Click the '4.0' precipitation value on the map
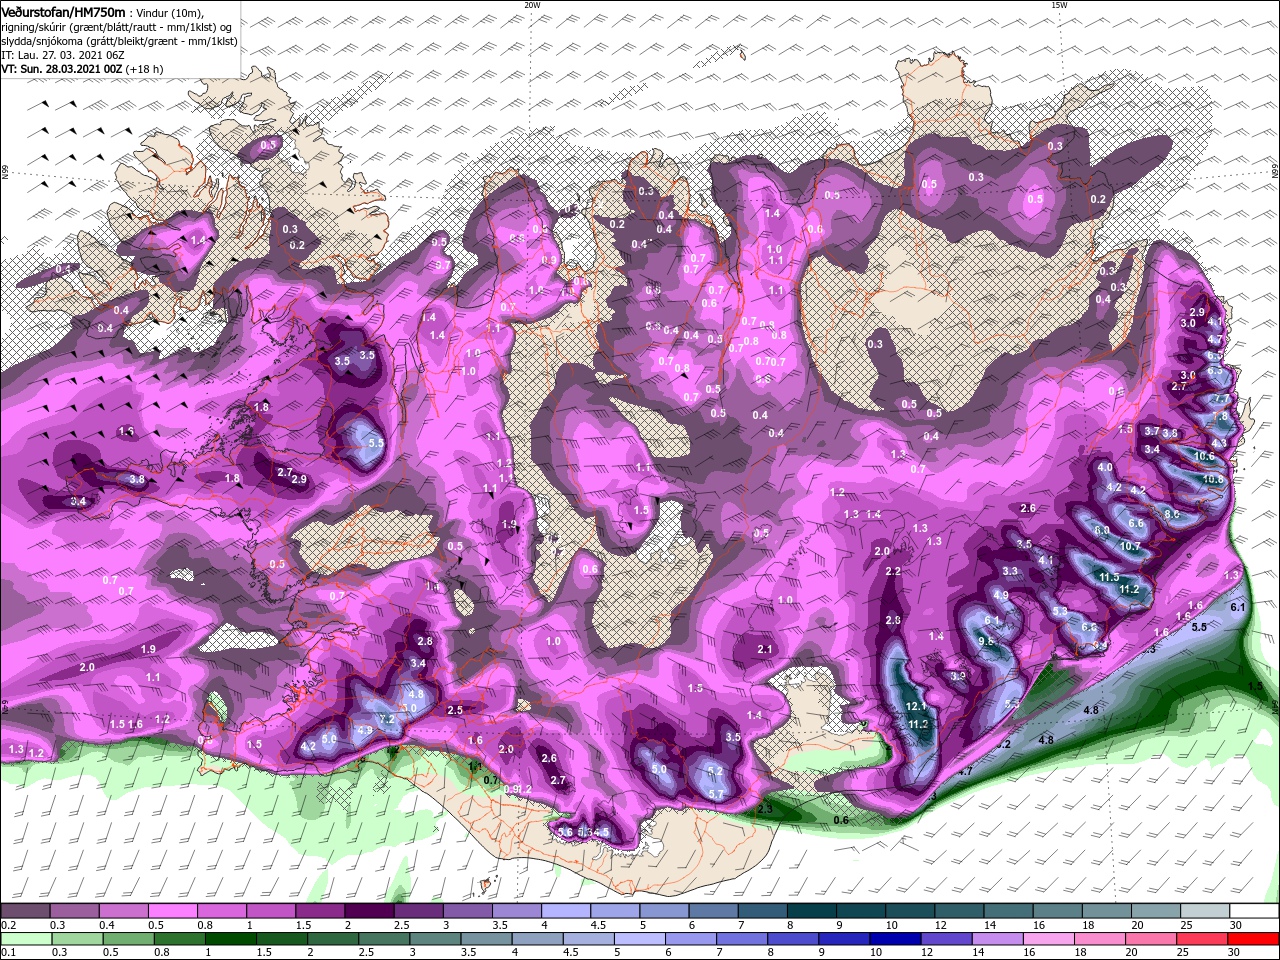 pyautogui.click(x=1105, y=467)
